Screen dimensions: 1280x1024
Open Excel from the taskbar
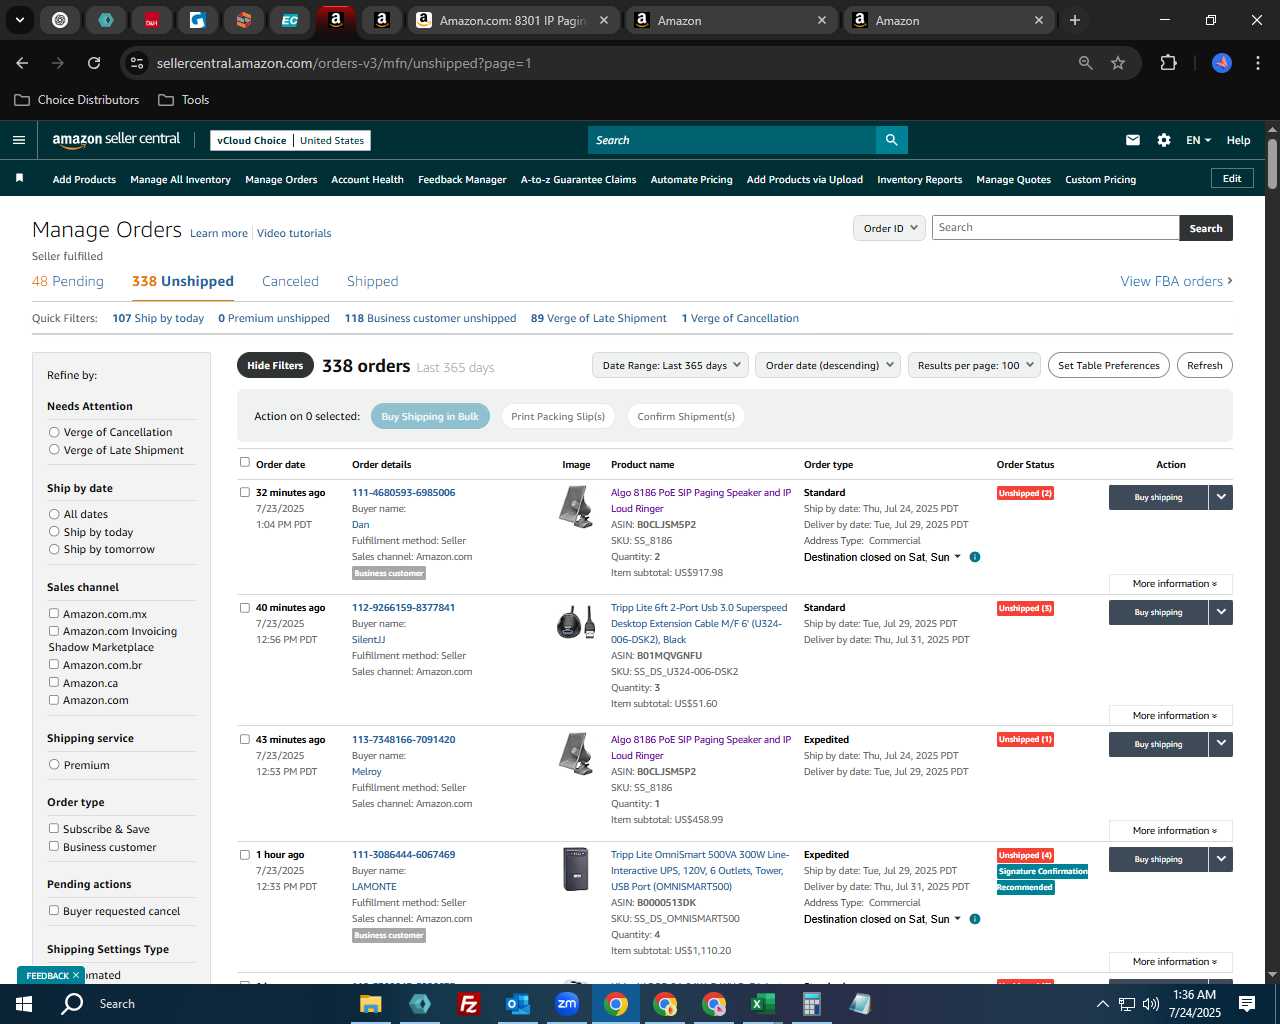[763, 1004]
